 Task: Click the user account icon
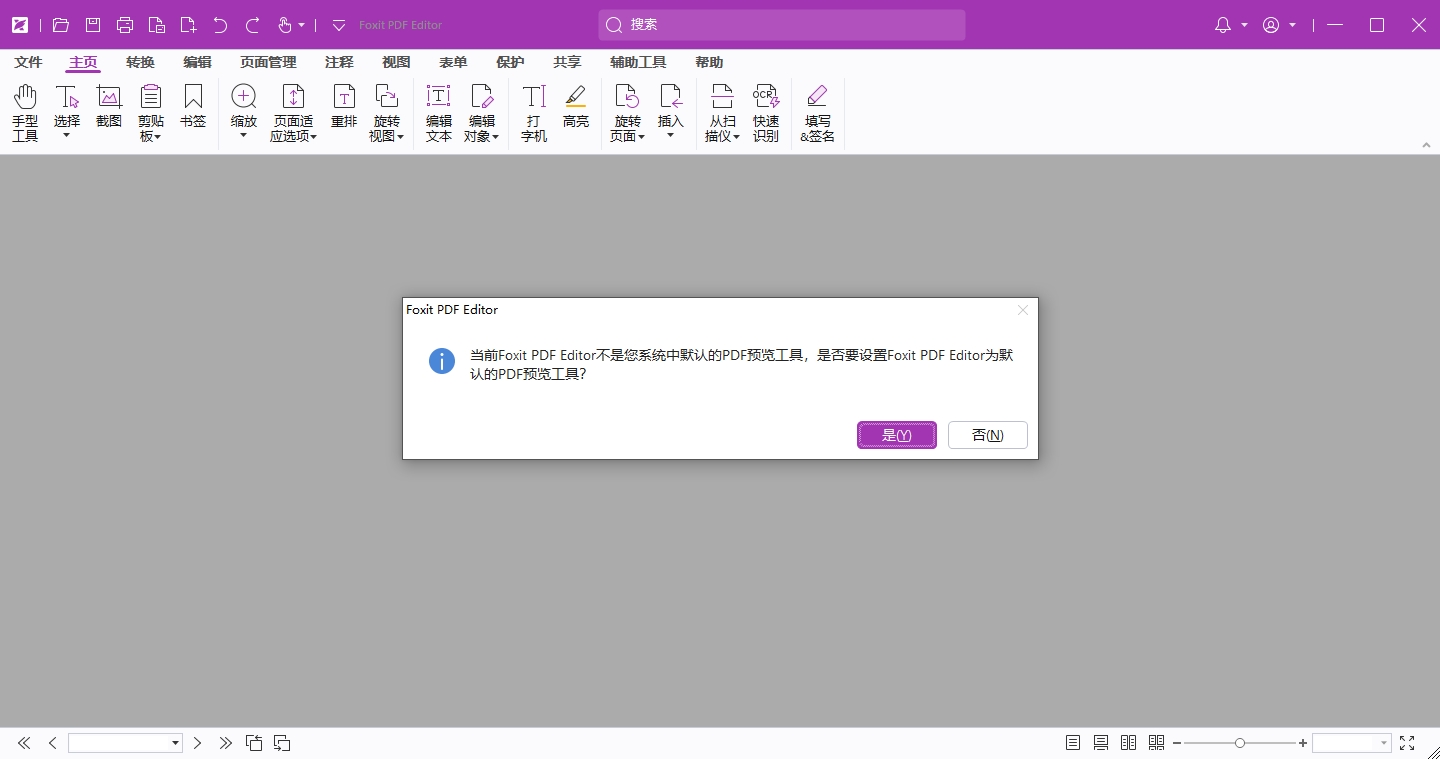[x=1271, y=25]
